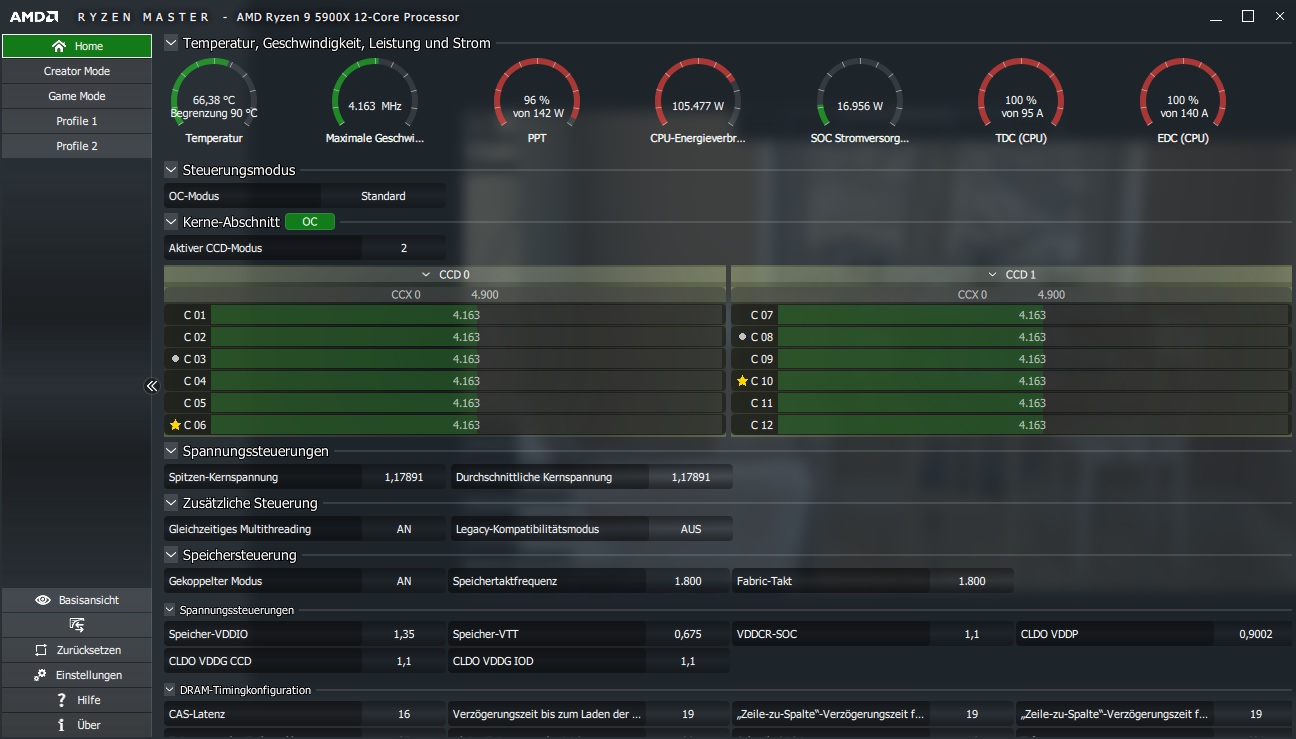Toggle Gleichzeitiges Multithreading value AN
The image size is (1296, 739).
click(404, 529)
